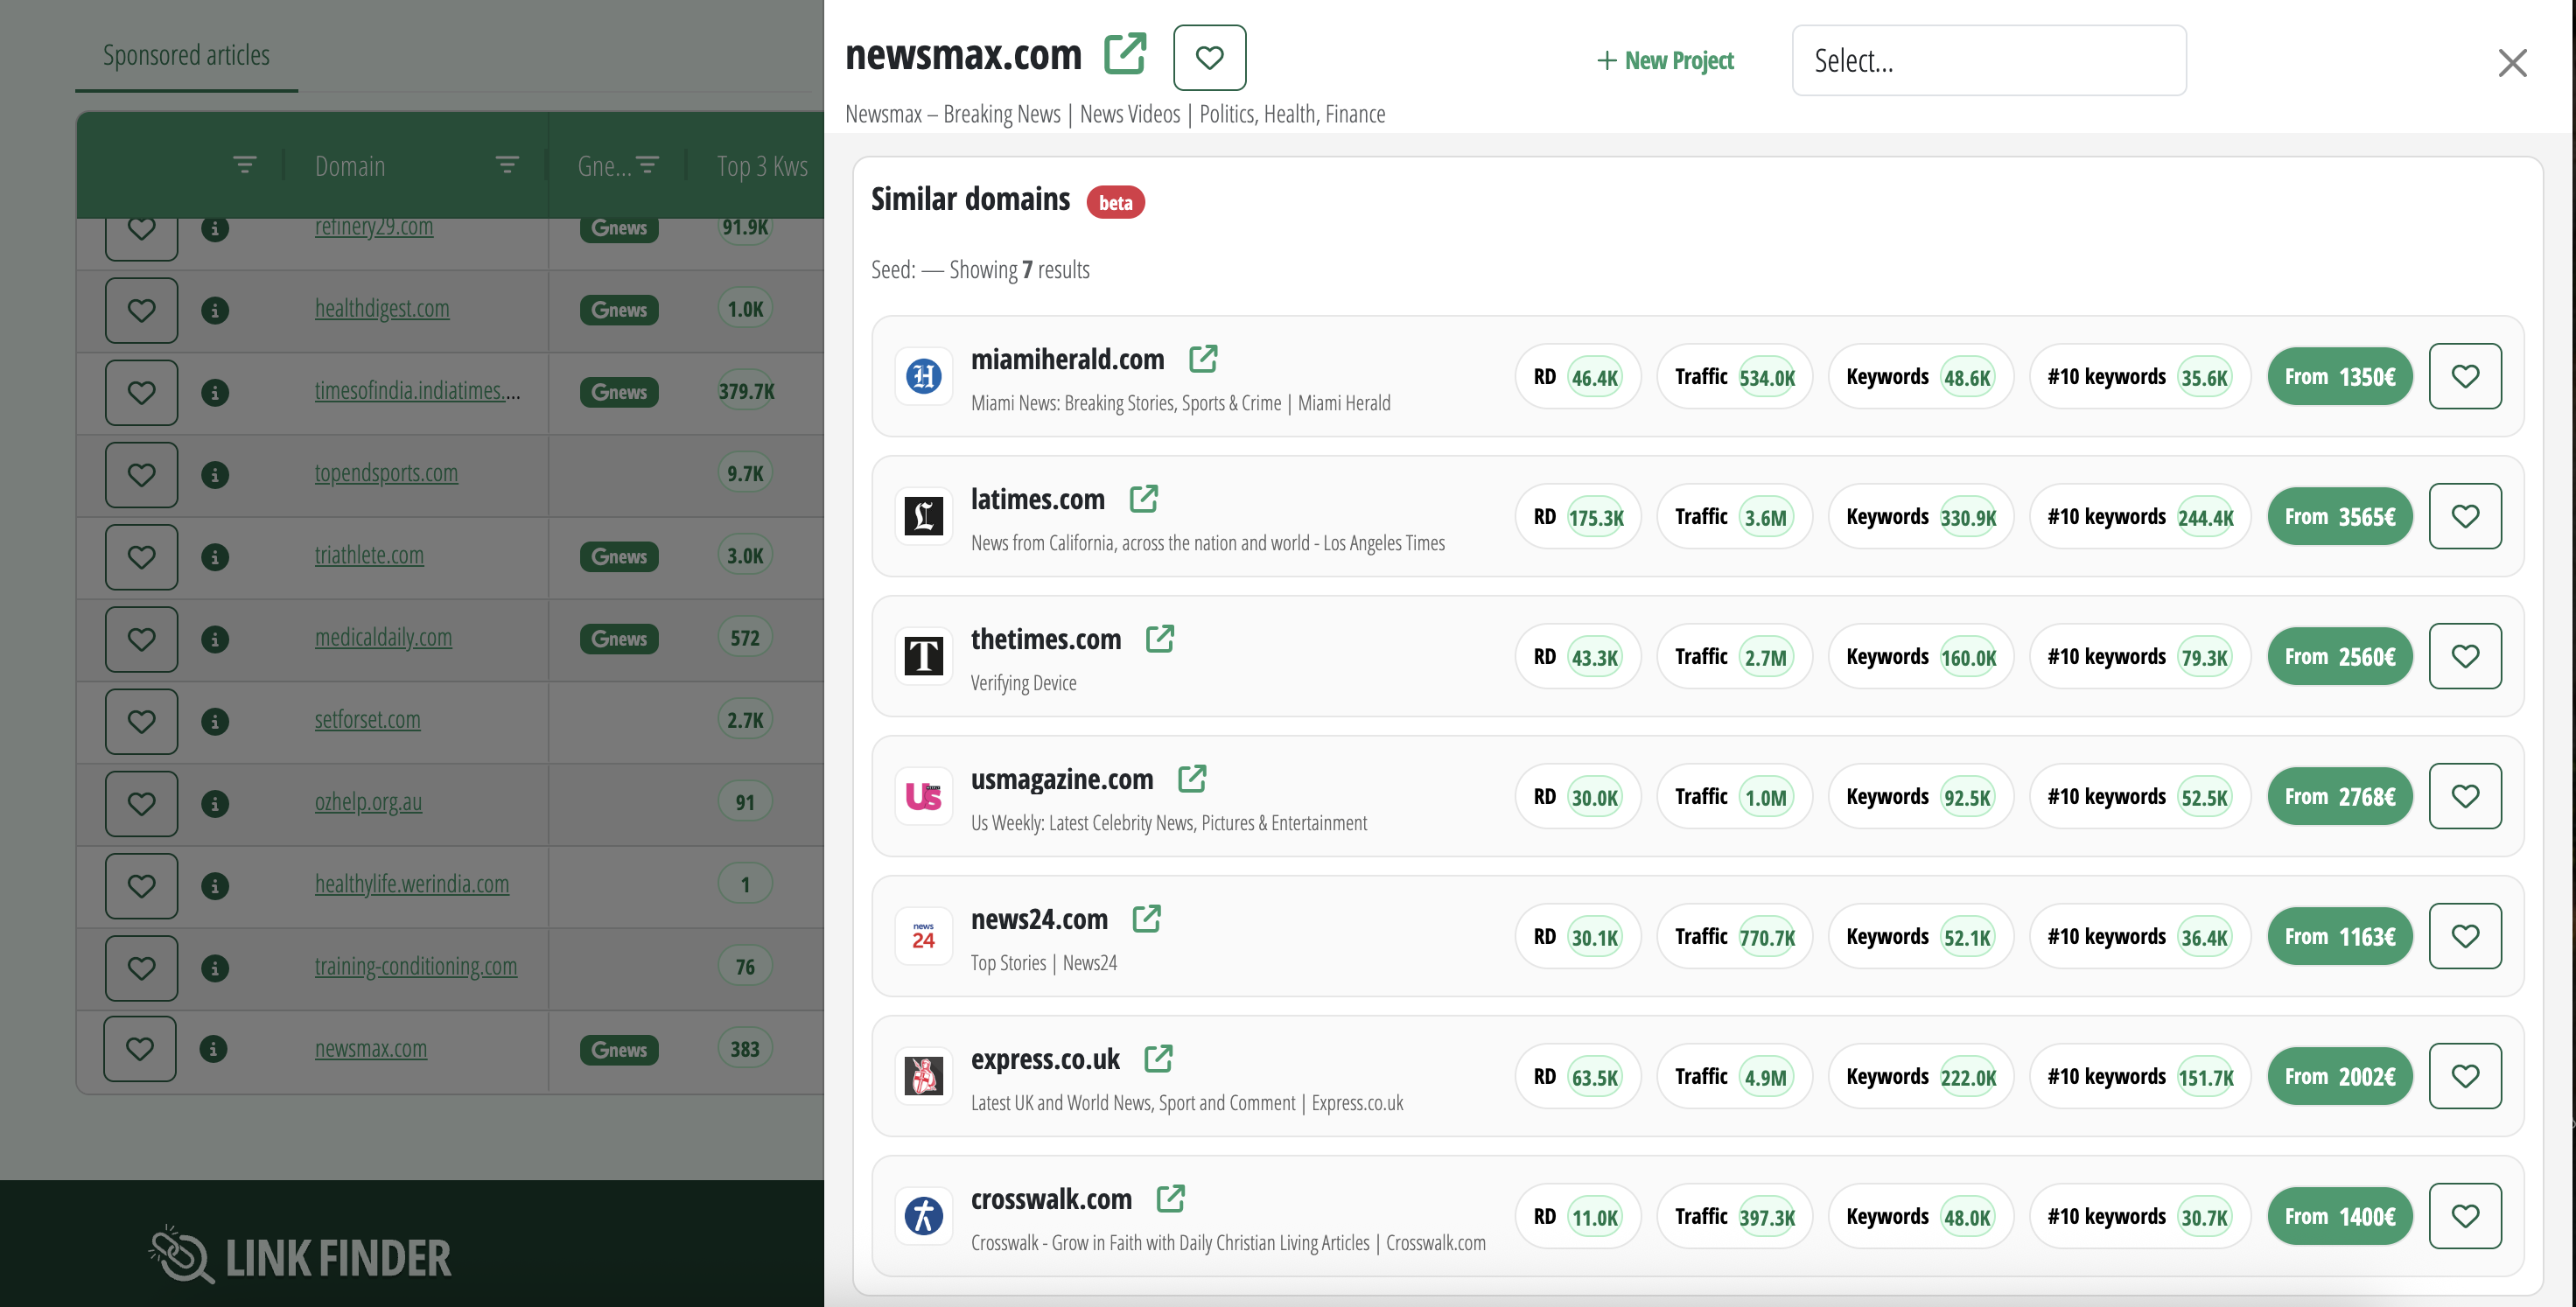The height and width of the screenshot is (1307, 2576).
Task: Show info for setforset.com row
Action: tap(214, 720)
